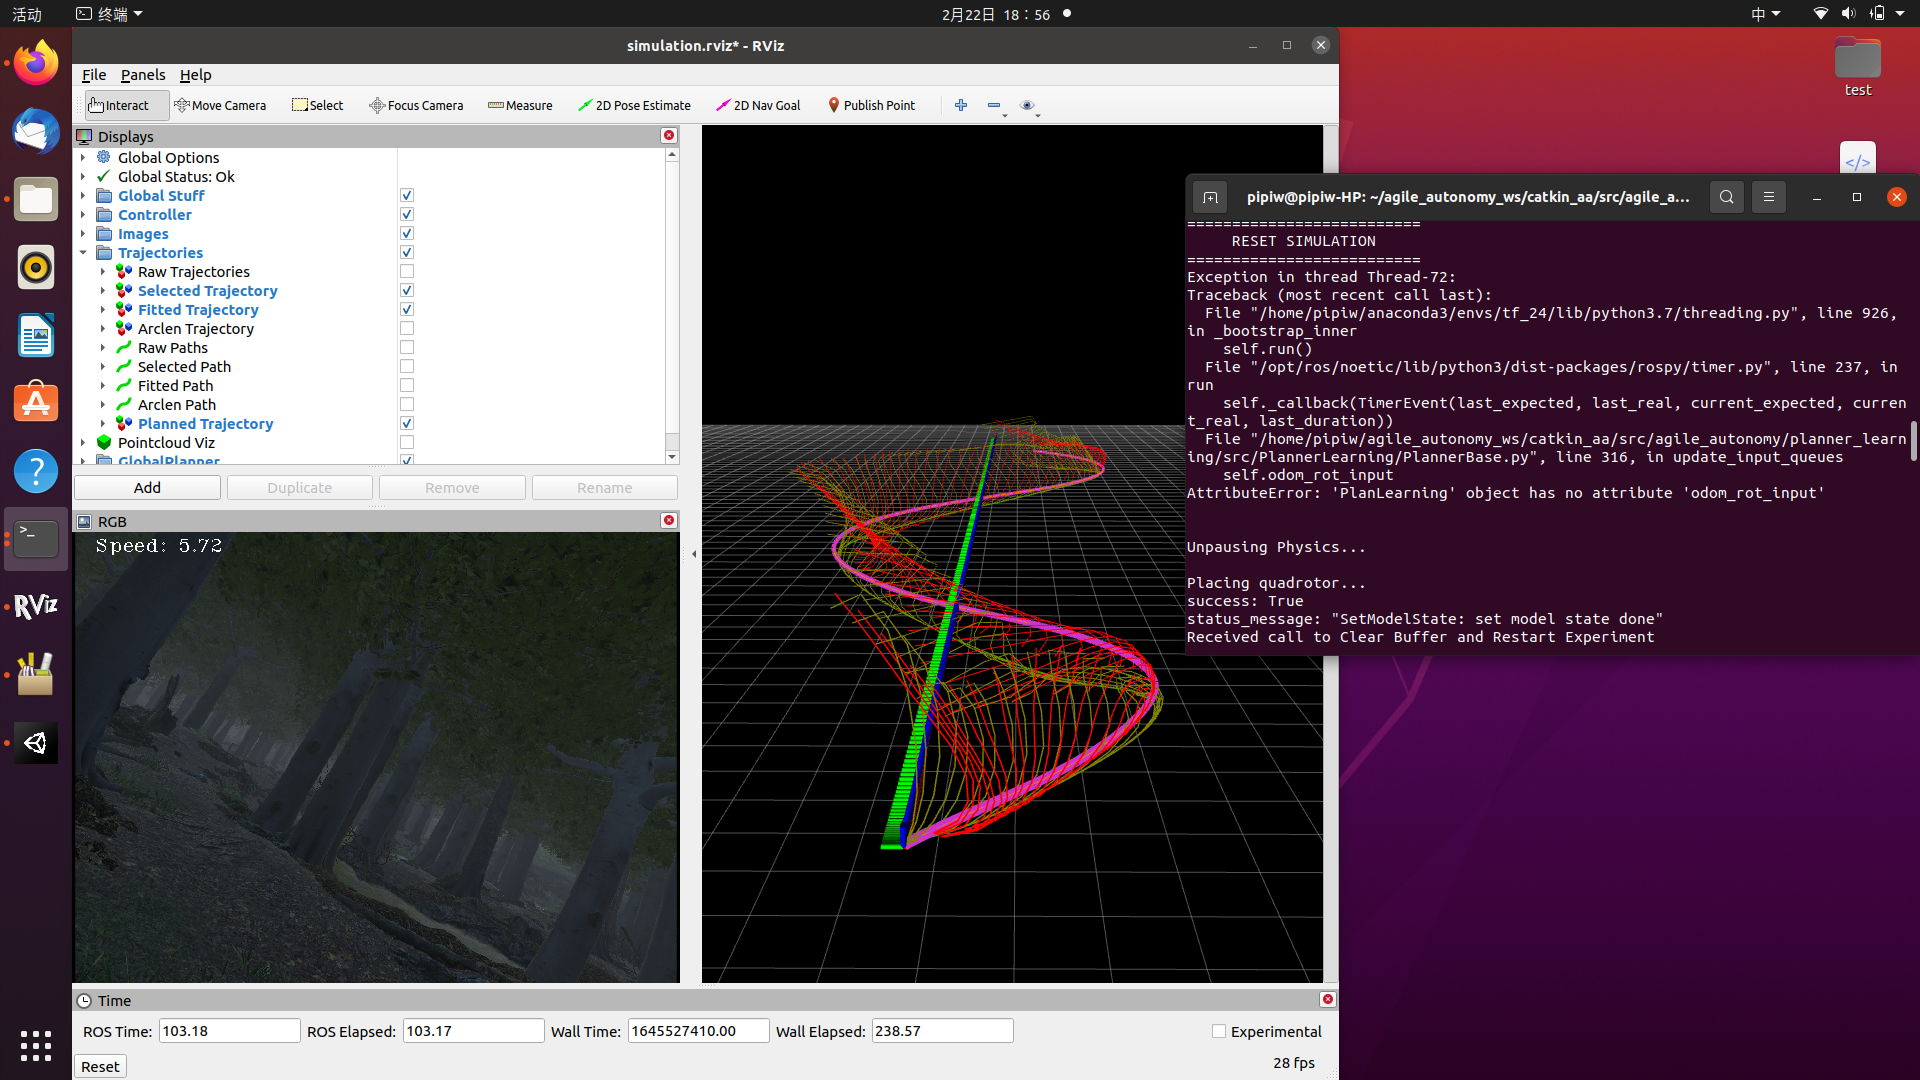Viewport: 1920px width, 1080px height.
Task: Click the remove tool minus icon
Action: pos(993,105)
